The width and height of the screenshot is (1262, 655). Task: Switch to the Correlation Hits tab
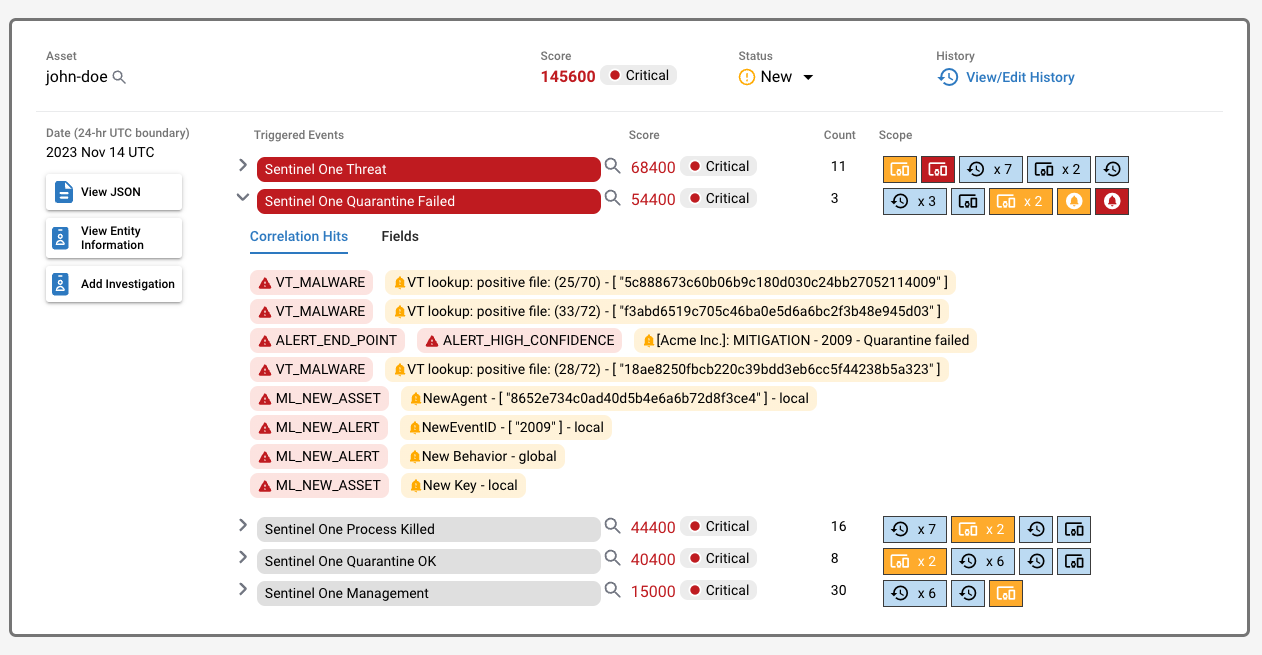(x=299, y=237)
